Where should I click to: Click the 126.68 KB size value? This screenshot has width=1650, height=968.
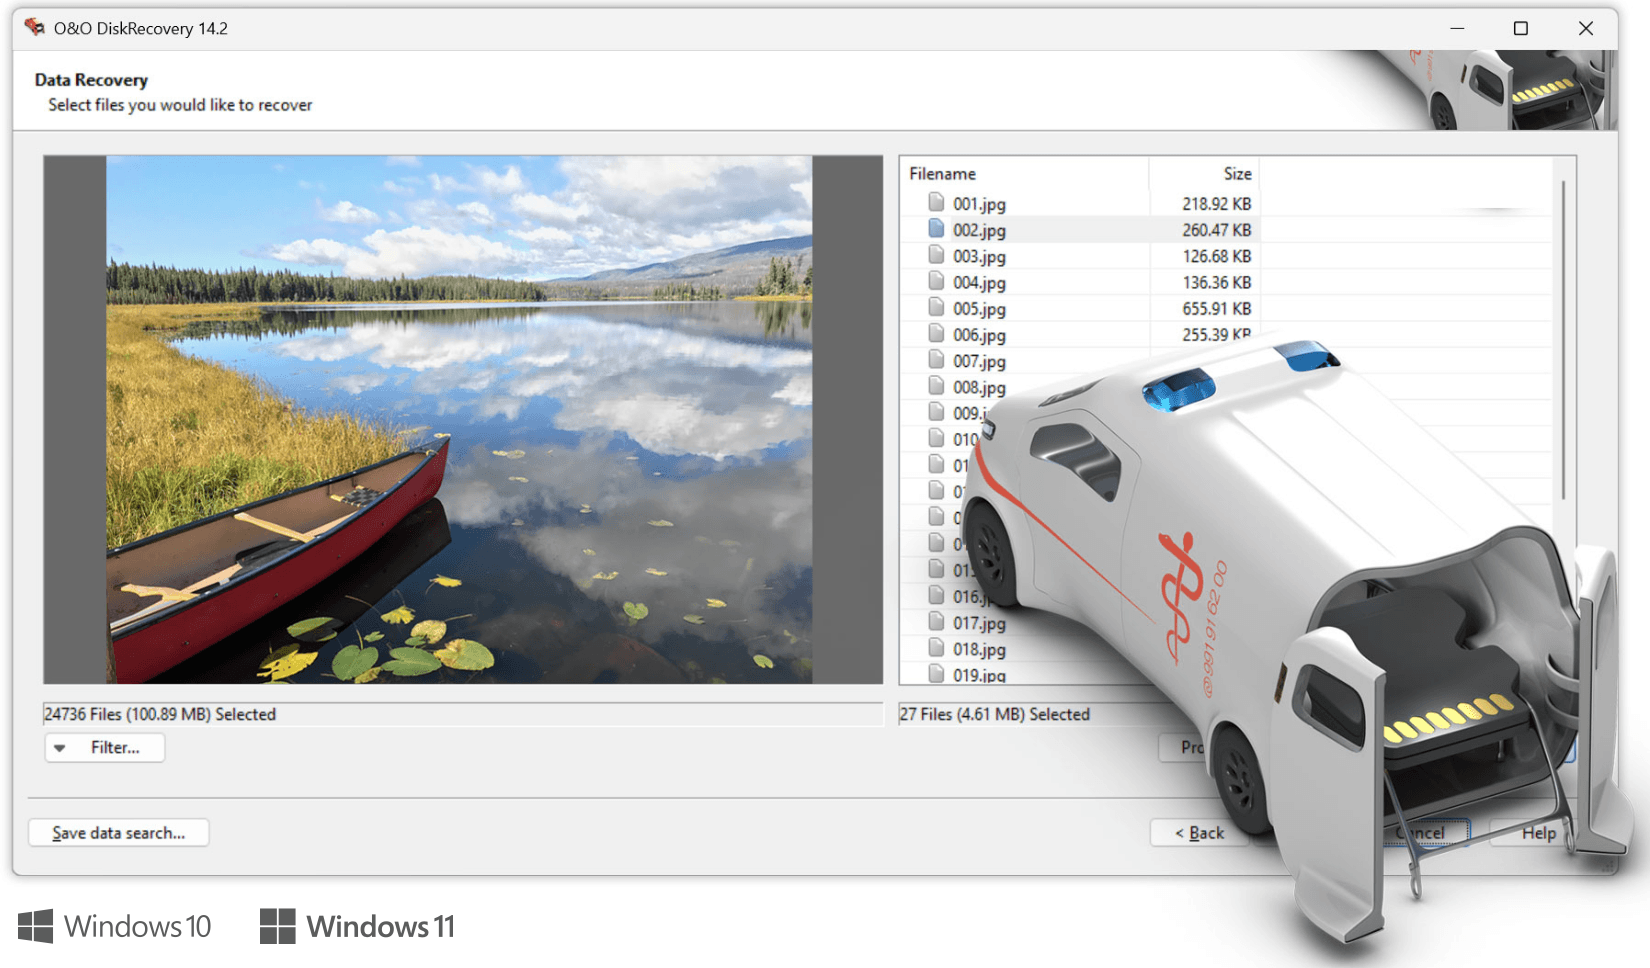[x=1216, y=256]
